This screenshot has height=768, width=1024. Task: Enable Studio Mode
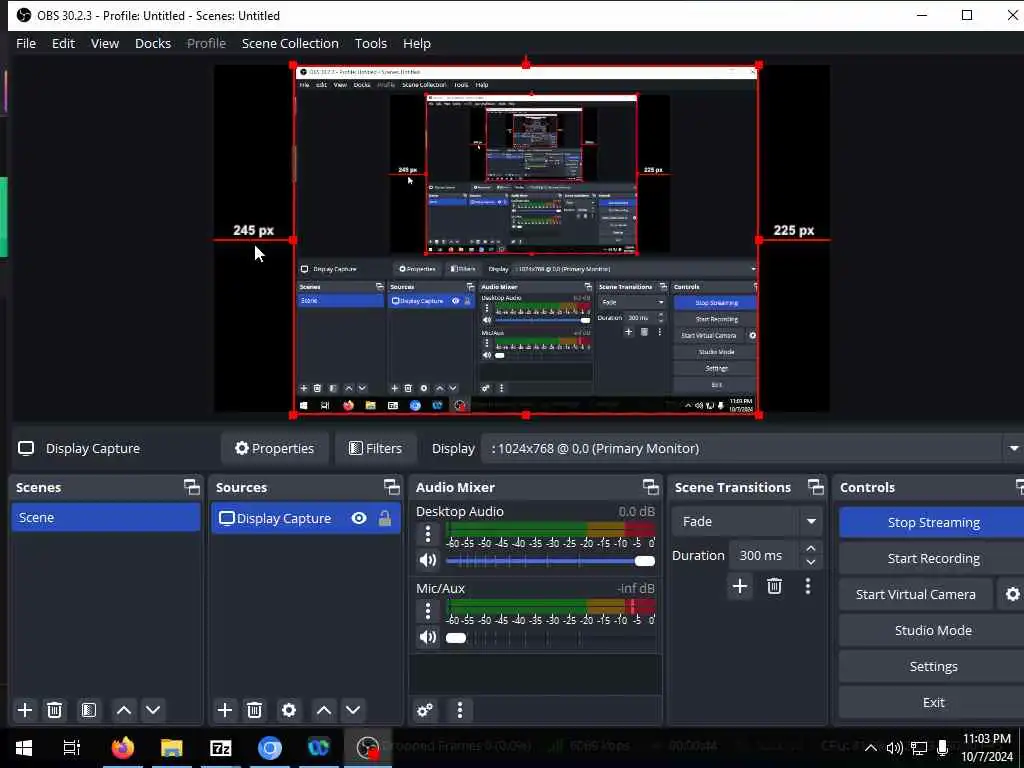pyautogui.click(x=932, y=630)
